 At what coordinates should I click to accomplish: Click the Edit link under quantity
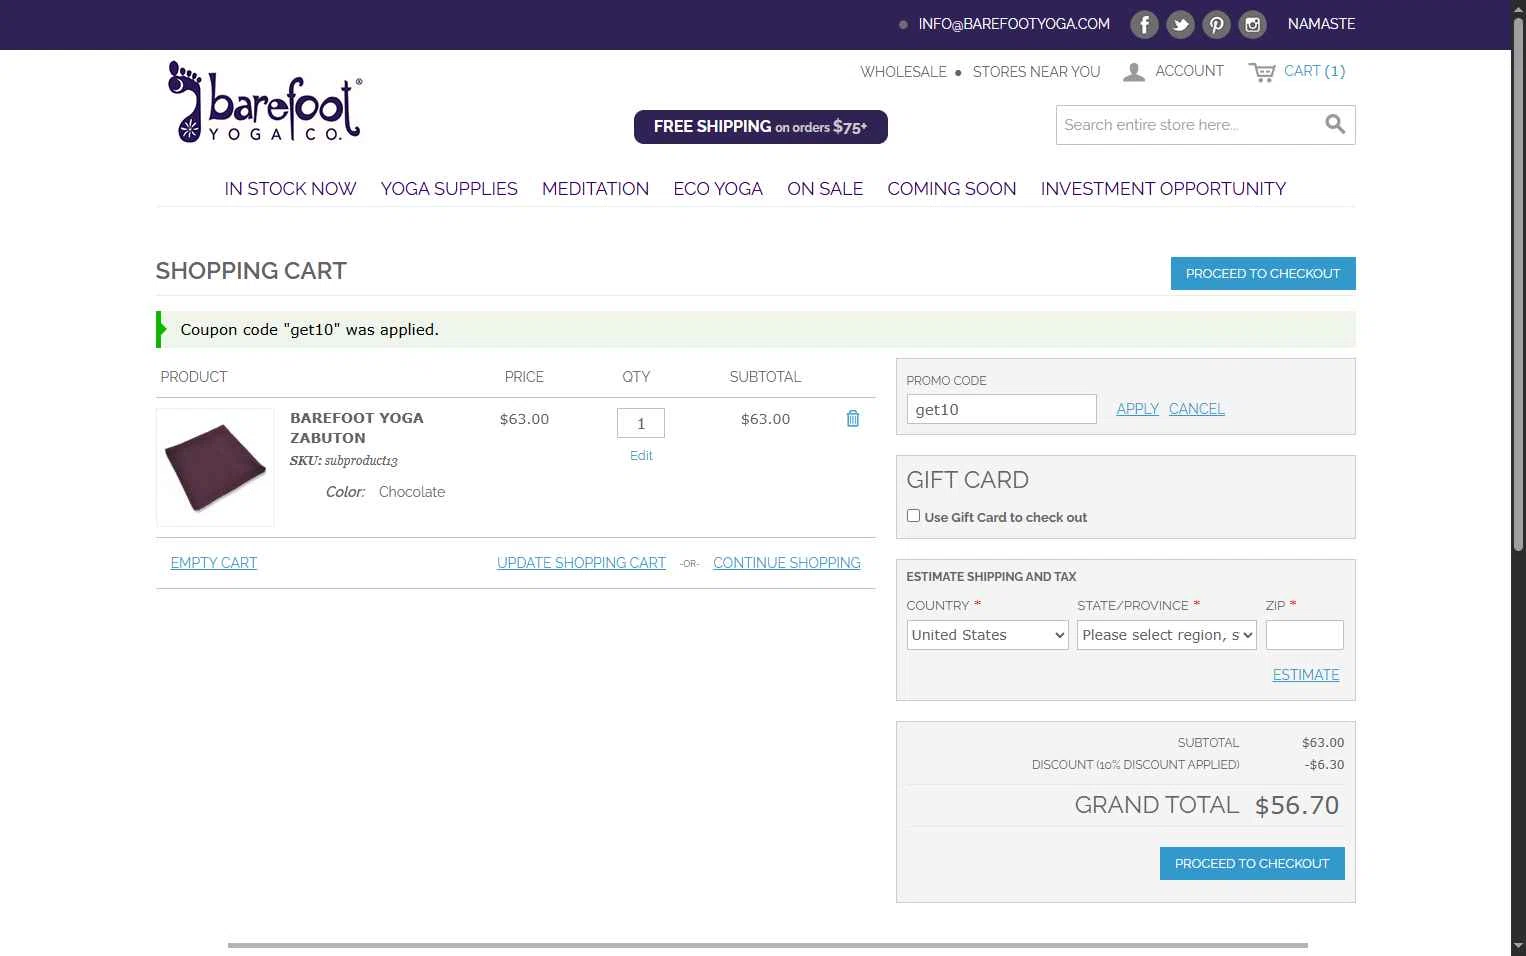[x=641, y=455]
